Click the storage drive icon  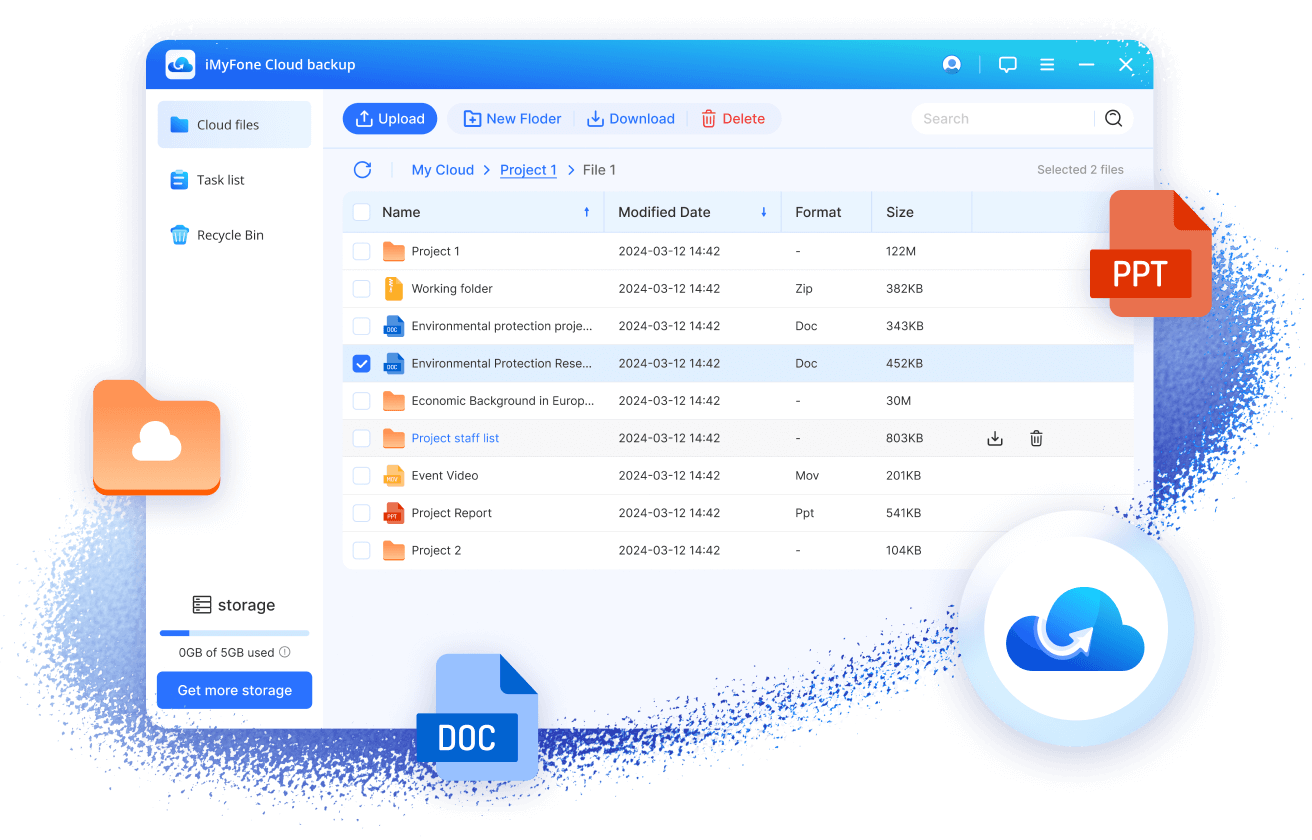(x=202, y=605)
